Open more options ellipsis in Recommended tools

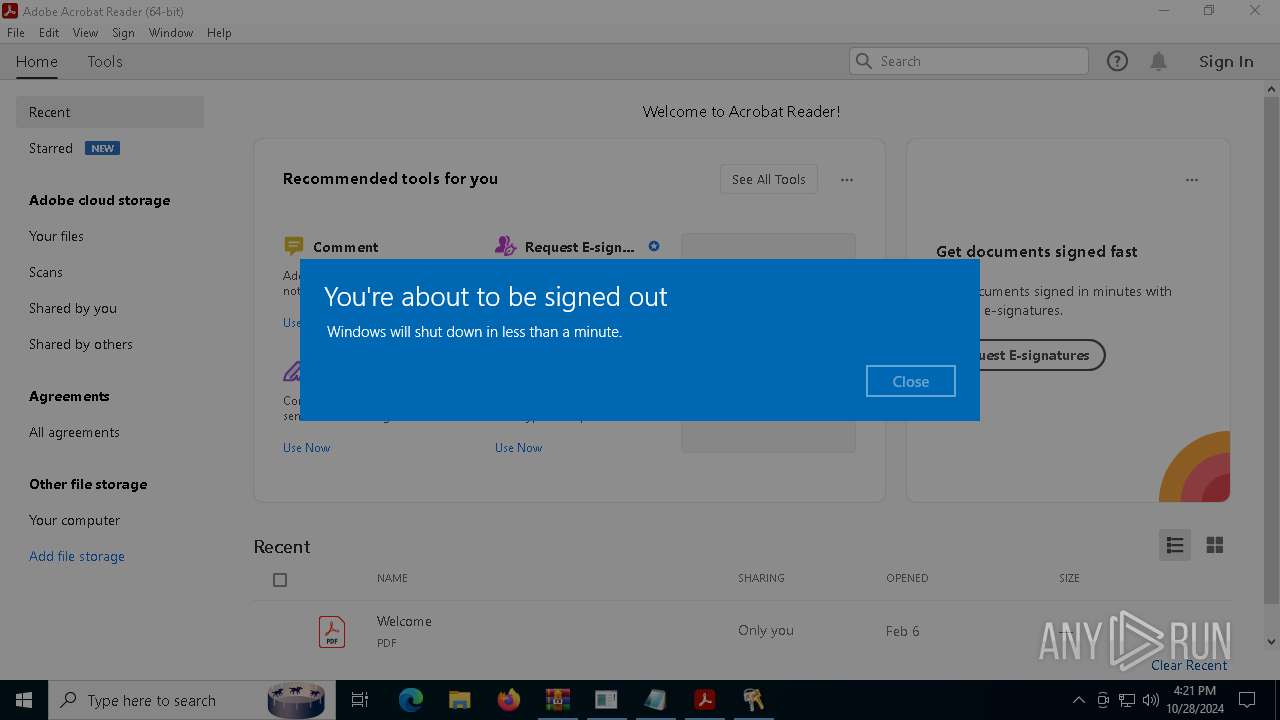(847, 180)
